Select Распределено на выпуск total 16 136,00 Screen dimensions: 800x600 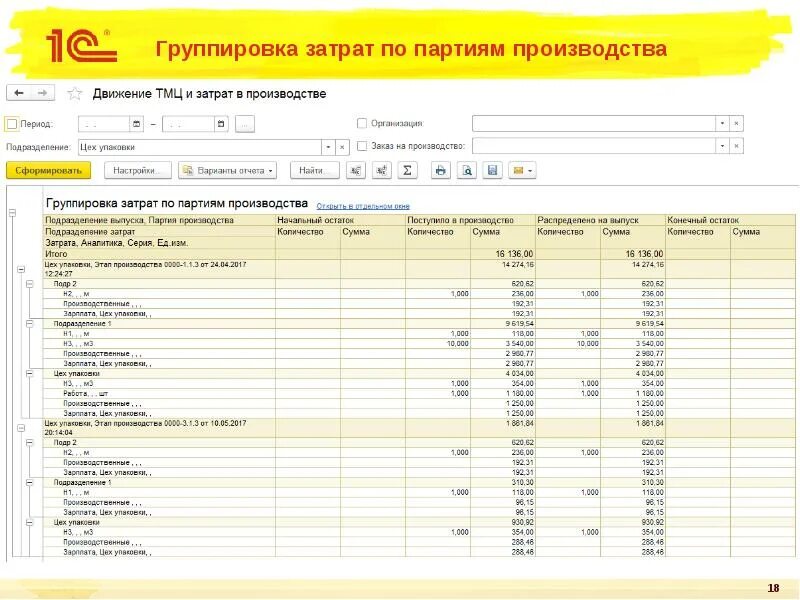point(644,254)
